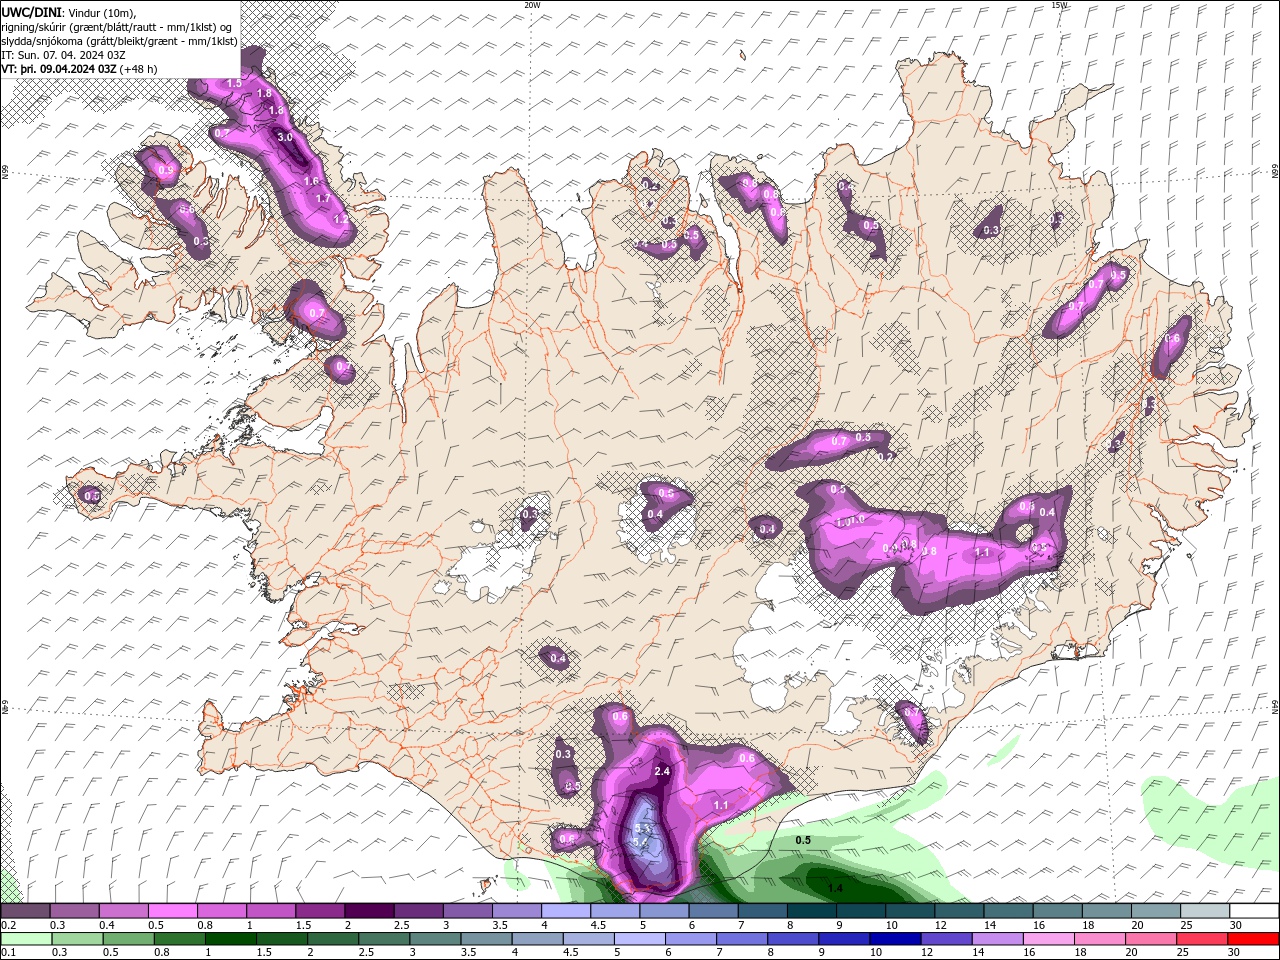
Task: Click the "0.1" label in the rain legend
Action: click(9, 953)
